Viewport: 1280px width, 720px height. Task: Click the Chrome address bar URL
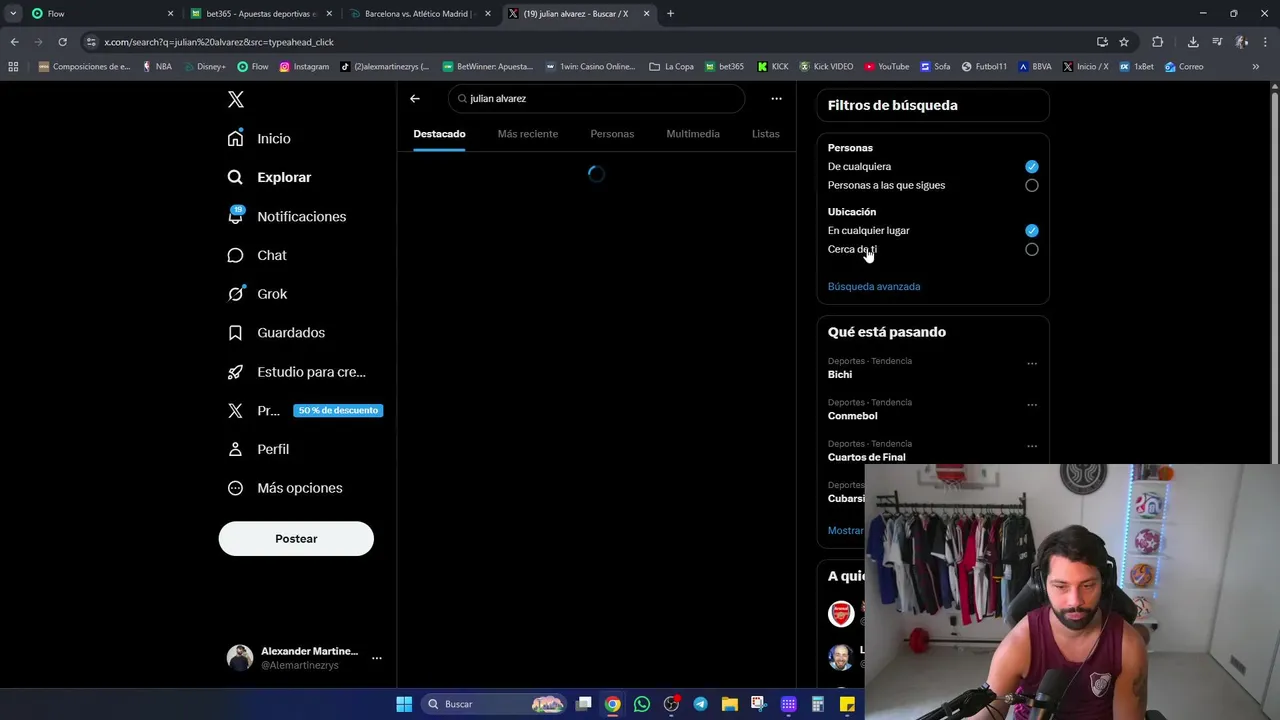point(219,42)
